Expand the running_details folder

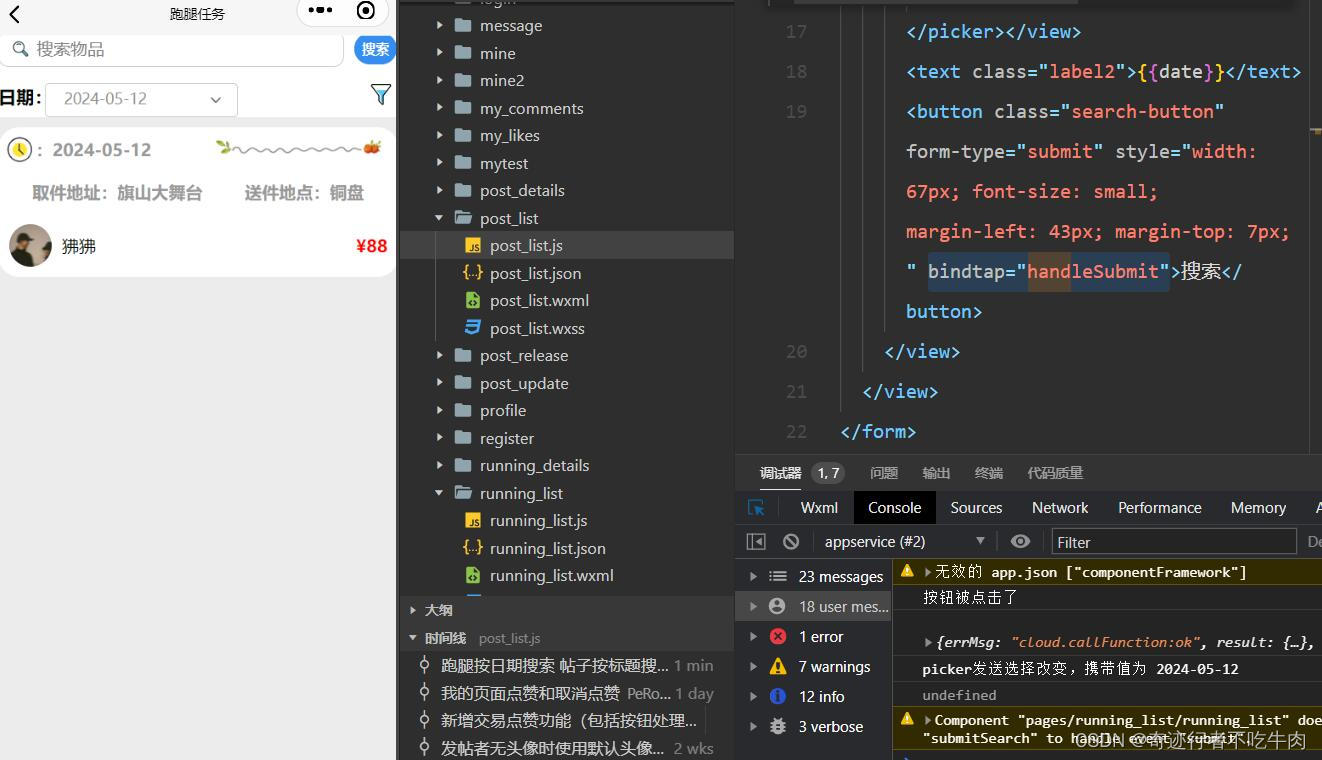click(x=534, y=465)
